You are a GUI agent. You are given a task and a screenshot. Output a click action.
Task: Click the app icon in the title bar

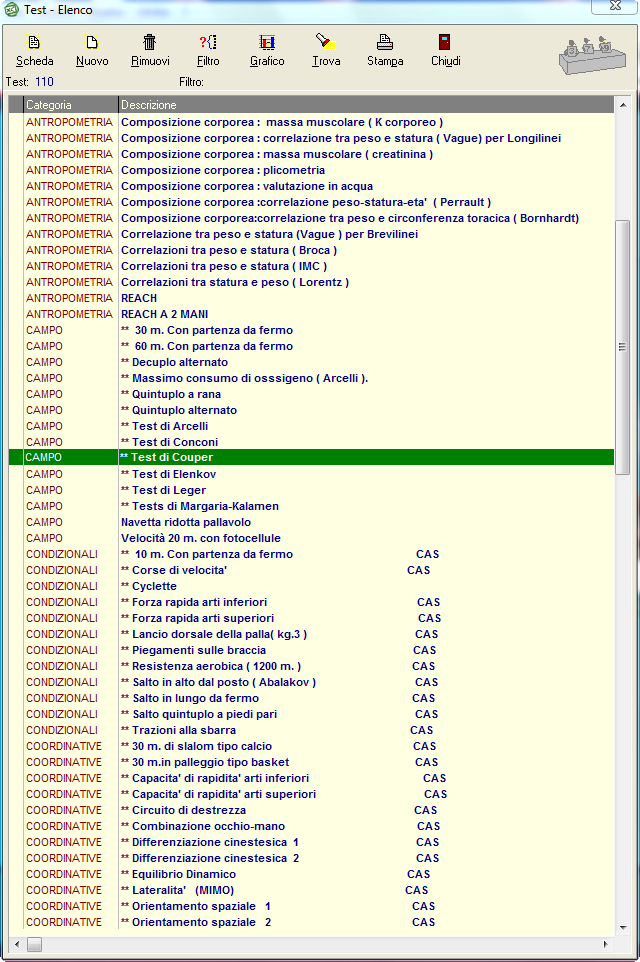tap(11, 9)
